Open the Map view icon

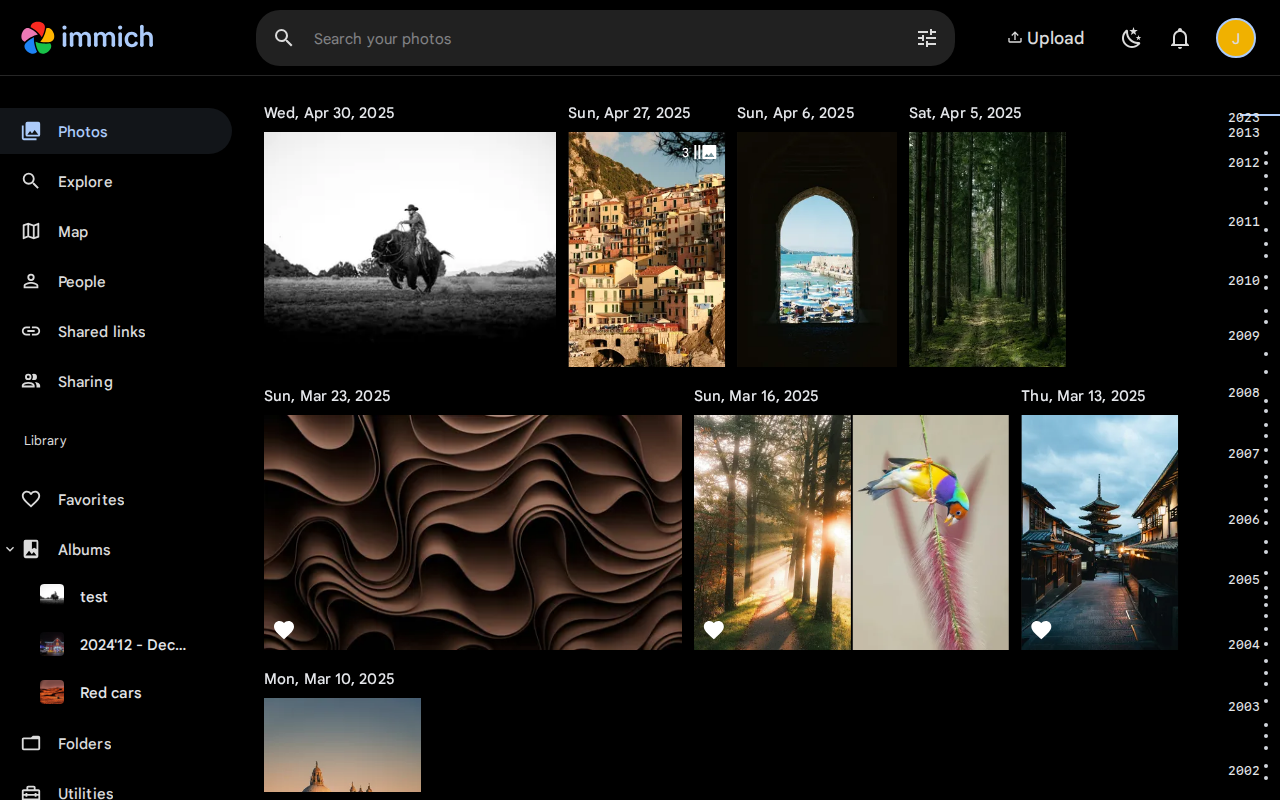30,231
